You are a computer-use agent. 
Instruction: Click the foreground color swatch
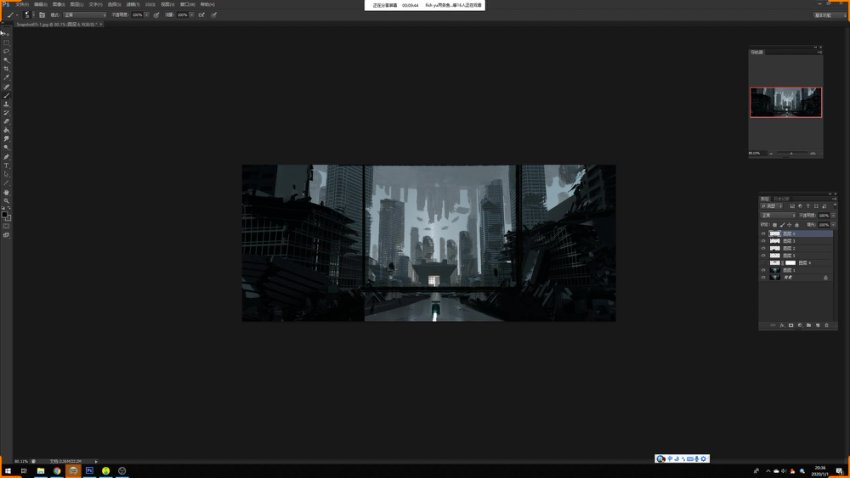point(4,214)
